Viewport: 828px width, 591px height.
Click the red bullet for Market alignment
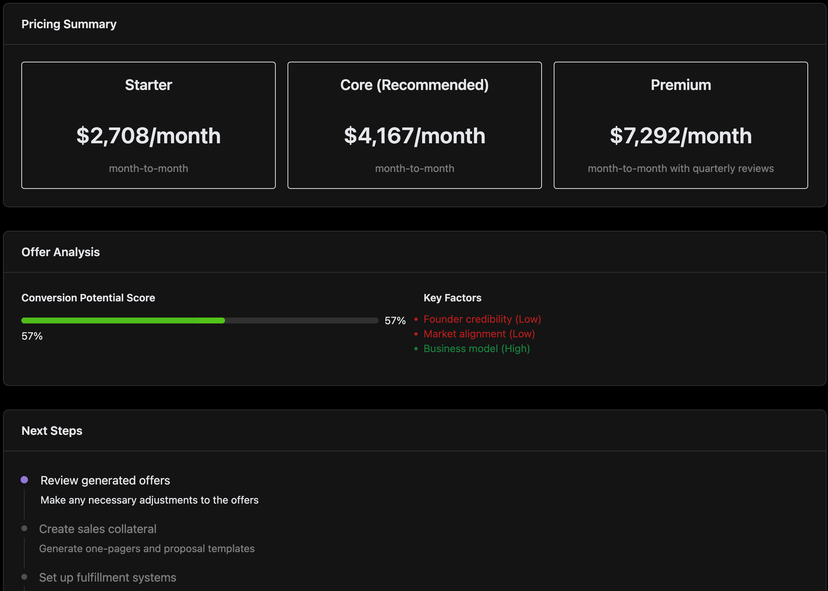point(416,334)
